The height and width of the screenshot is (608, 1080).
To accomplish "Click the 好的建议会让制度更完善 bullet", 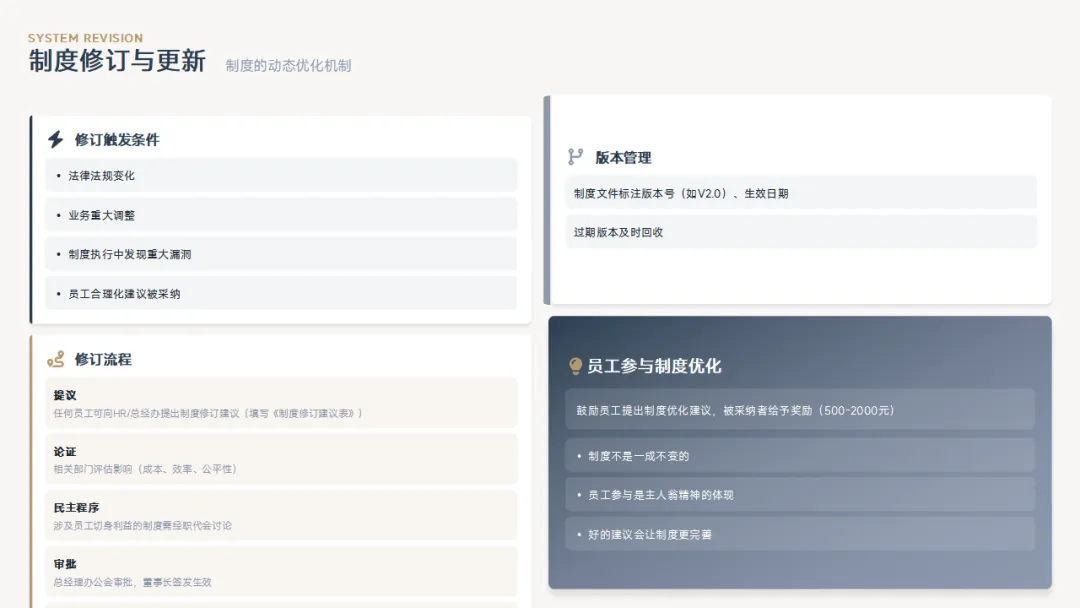I will point(800,534).
